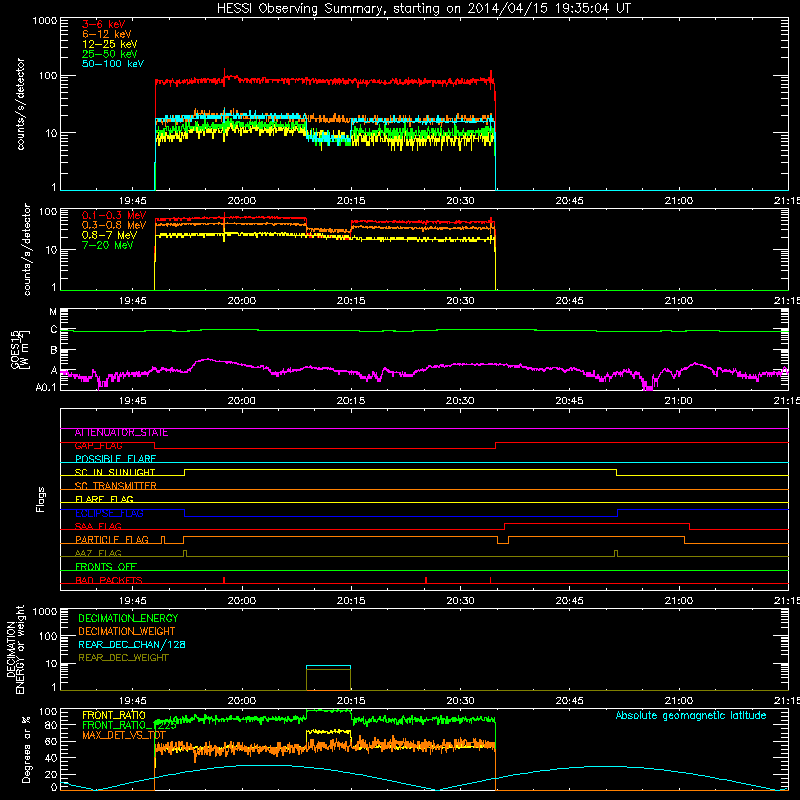The image size is (800, 800).
Task: Click the 1000 tick label on the top plot
Action: (x=45, y=21)
